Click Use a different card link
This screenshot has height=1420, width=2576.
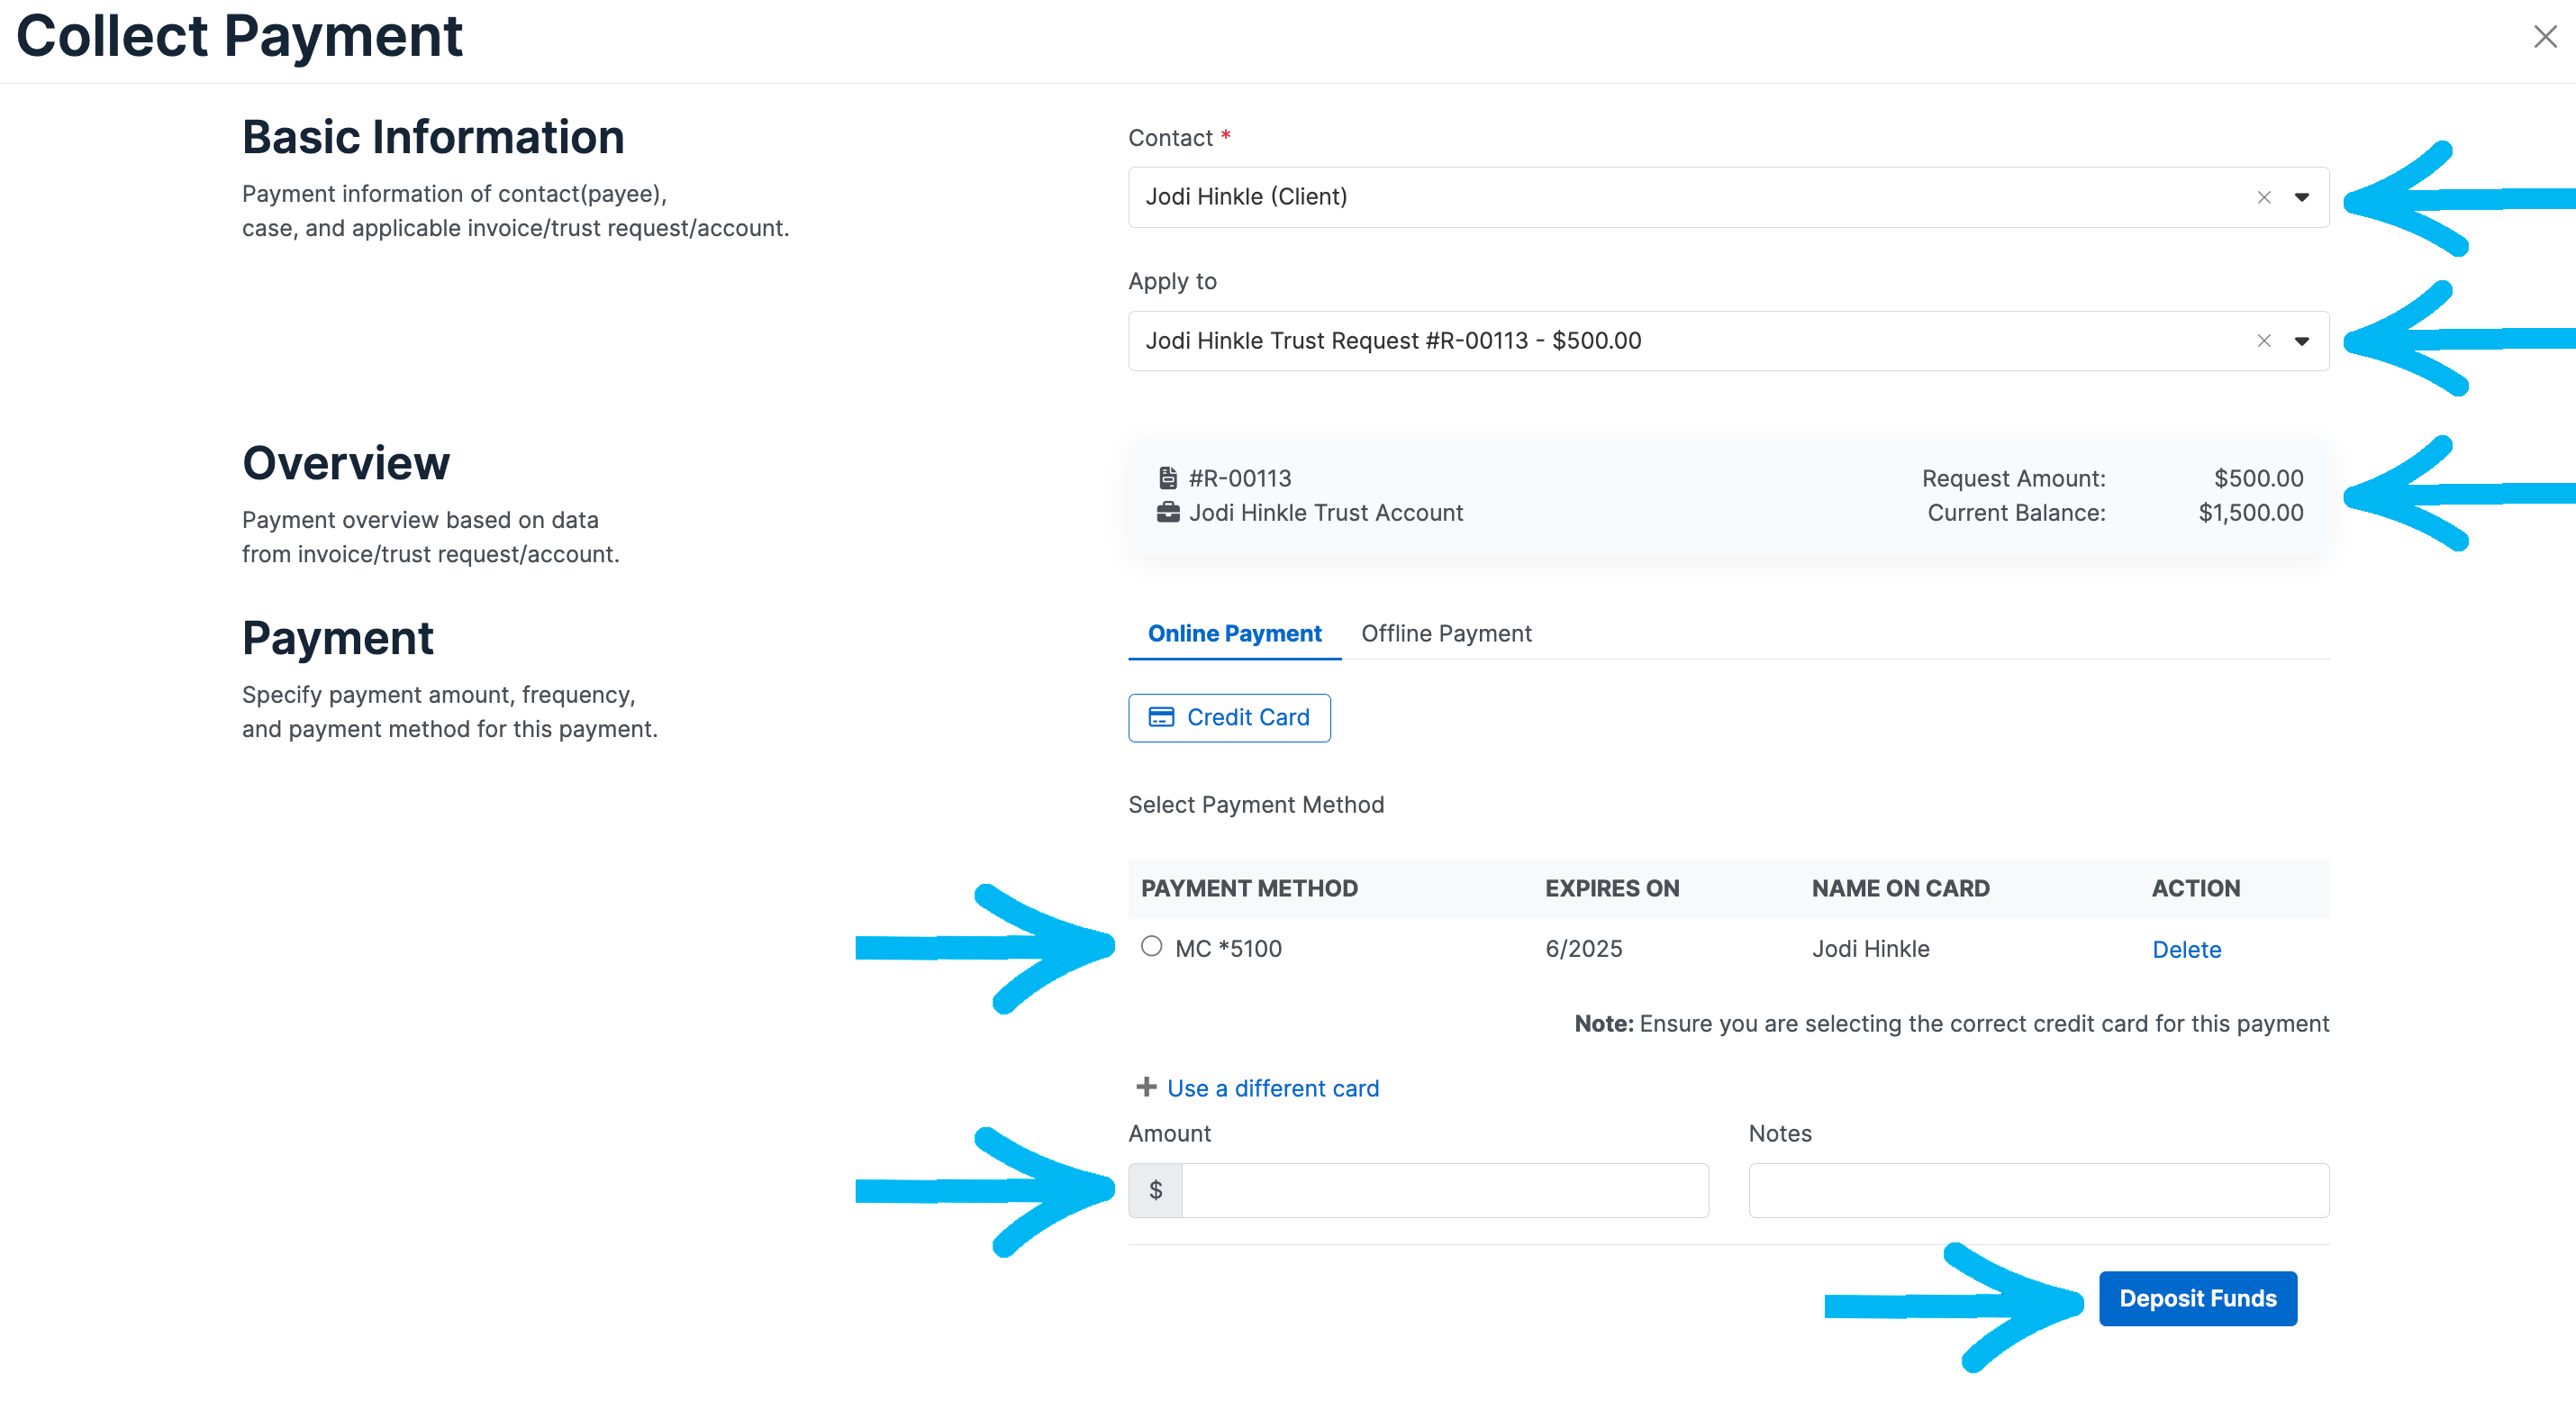[1272, 1088]
